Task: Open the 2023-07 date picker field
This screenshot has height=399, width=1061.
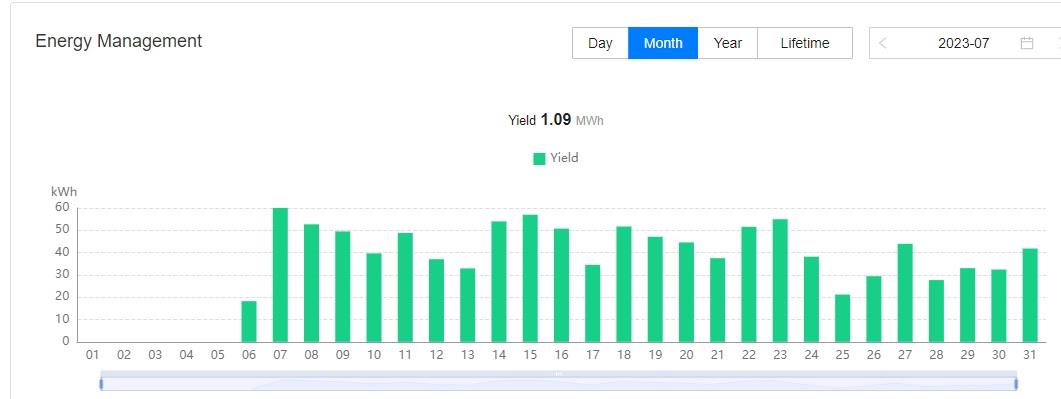Action: 964,43
